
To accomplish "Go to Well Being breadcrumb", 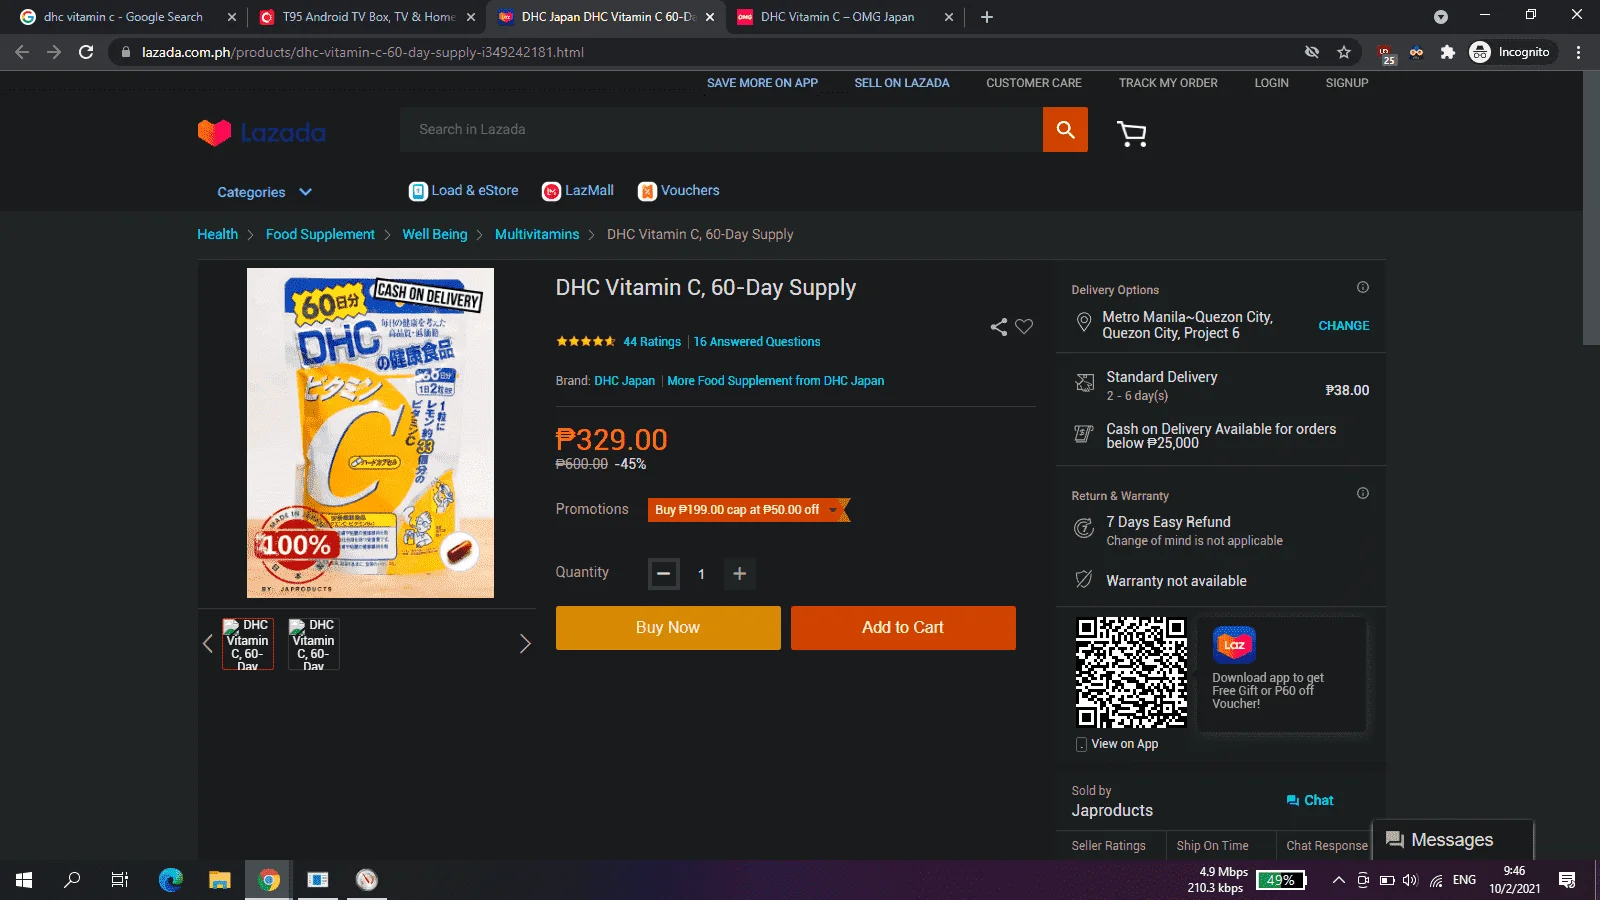I will (x=435, y=234).
